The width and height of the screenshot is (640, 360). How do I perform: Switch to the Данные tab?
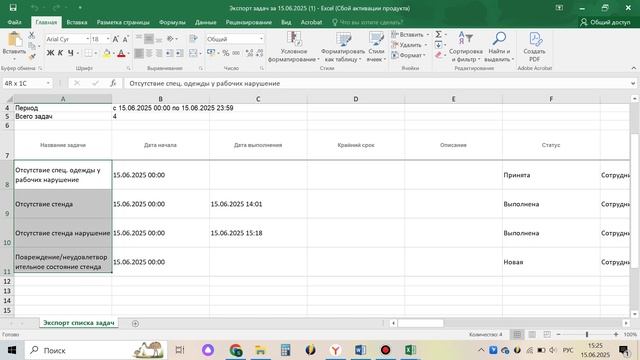click(205, 22)
